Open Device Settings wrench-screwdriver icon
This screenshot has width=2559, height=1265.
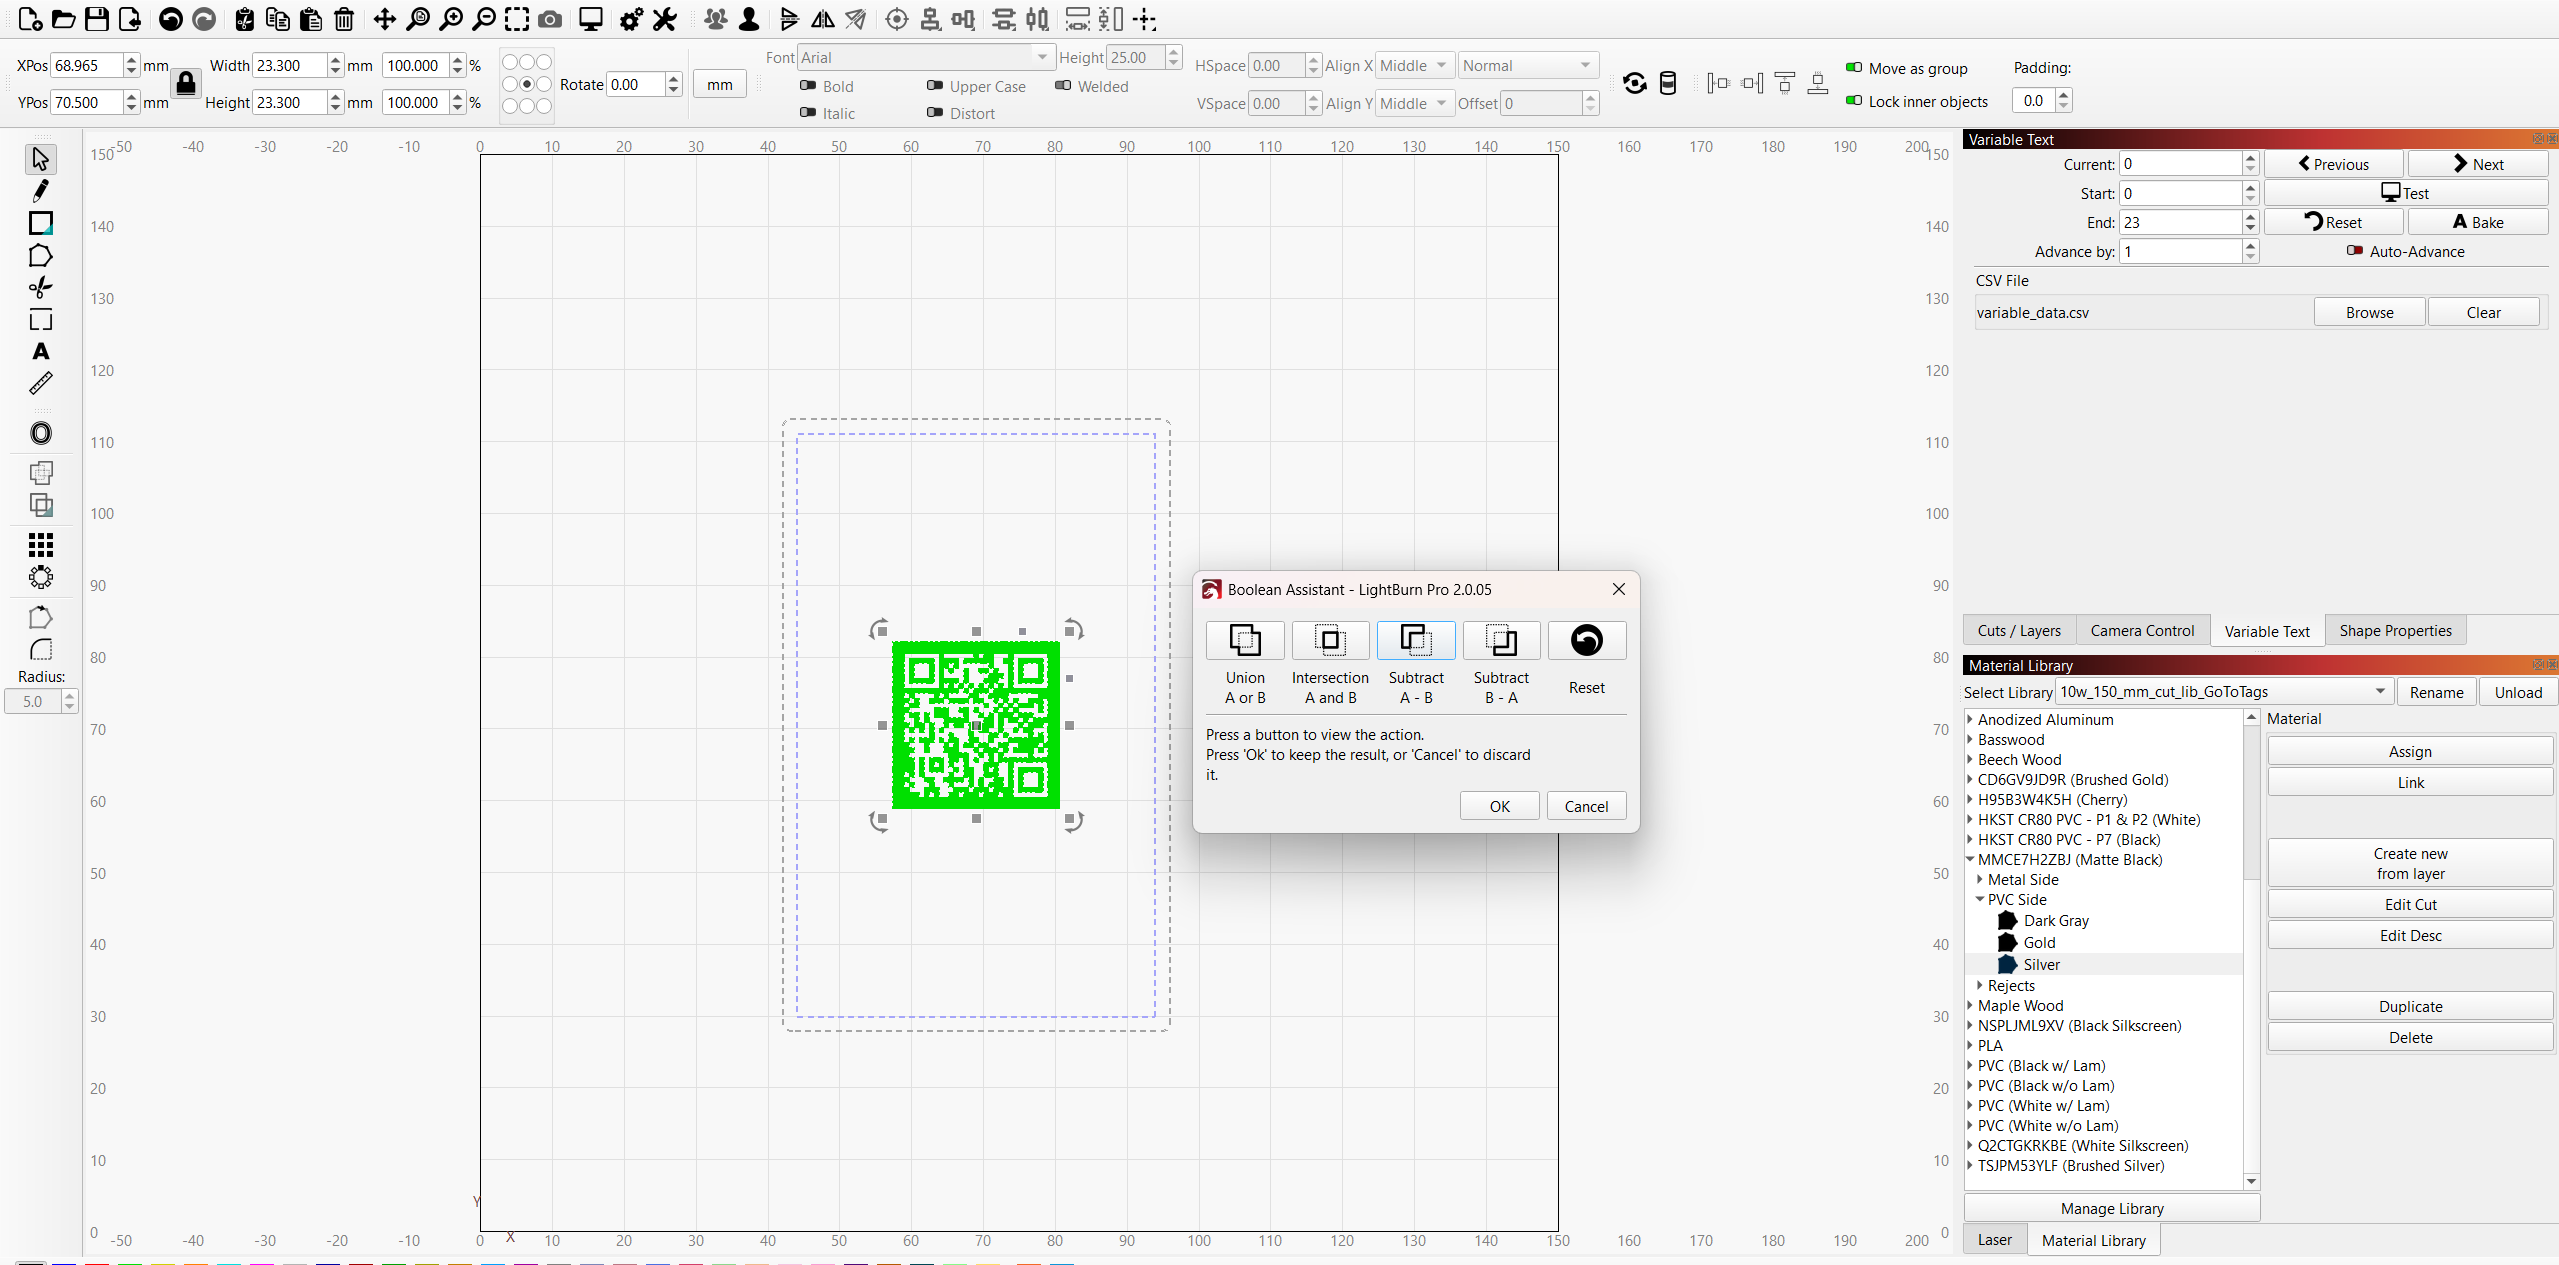(x=665, y=19)
